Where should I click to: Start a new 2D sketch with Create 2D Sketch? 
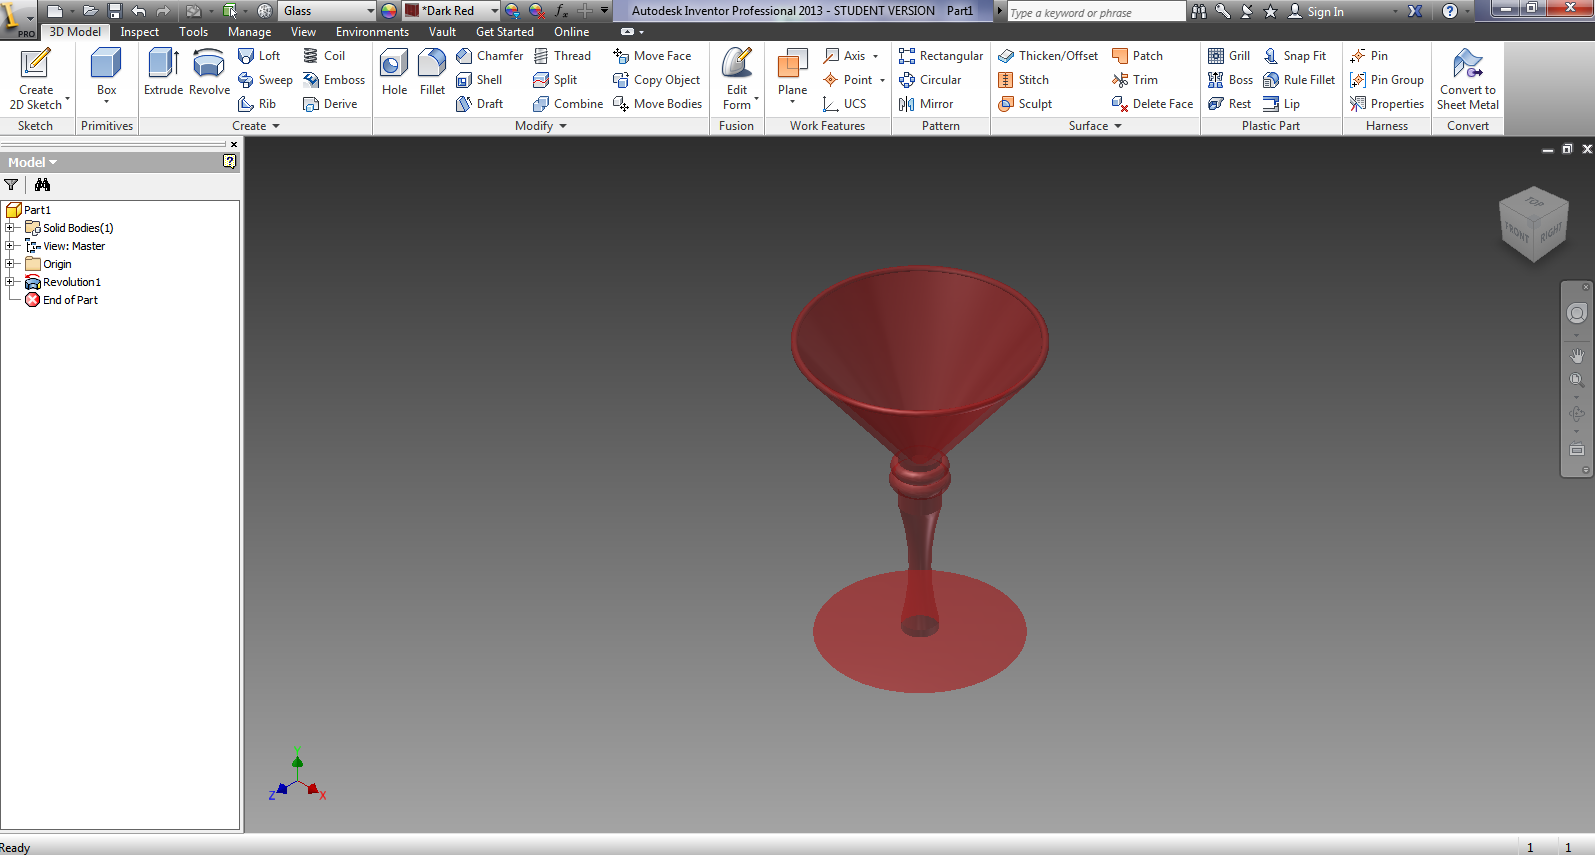click(x=36, y=79)
